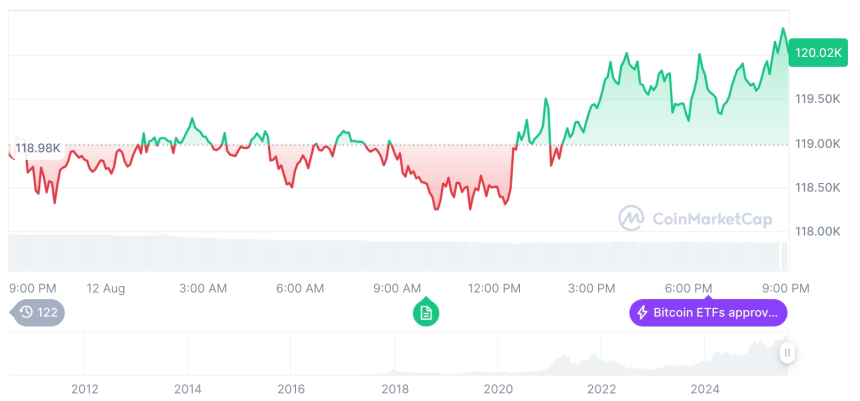This screenshot has height=401, width=860.
Task: Select 2024 on the history timeline
Action: [704, 388]
